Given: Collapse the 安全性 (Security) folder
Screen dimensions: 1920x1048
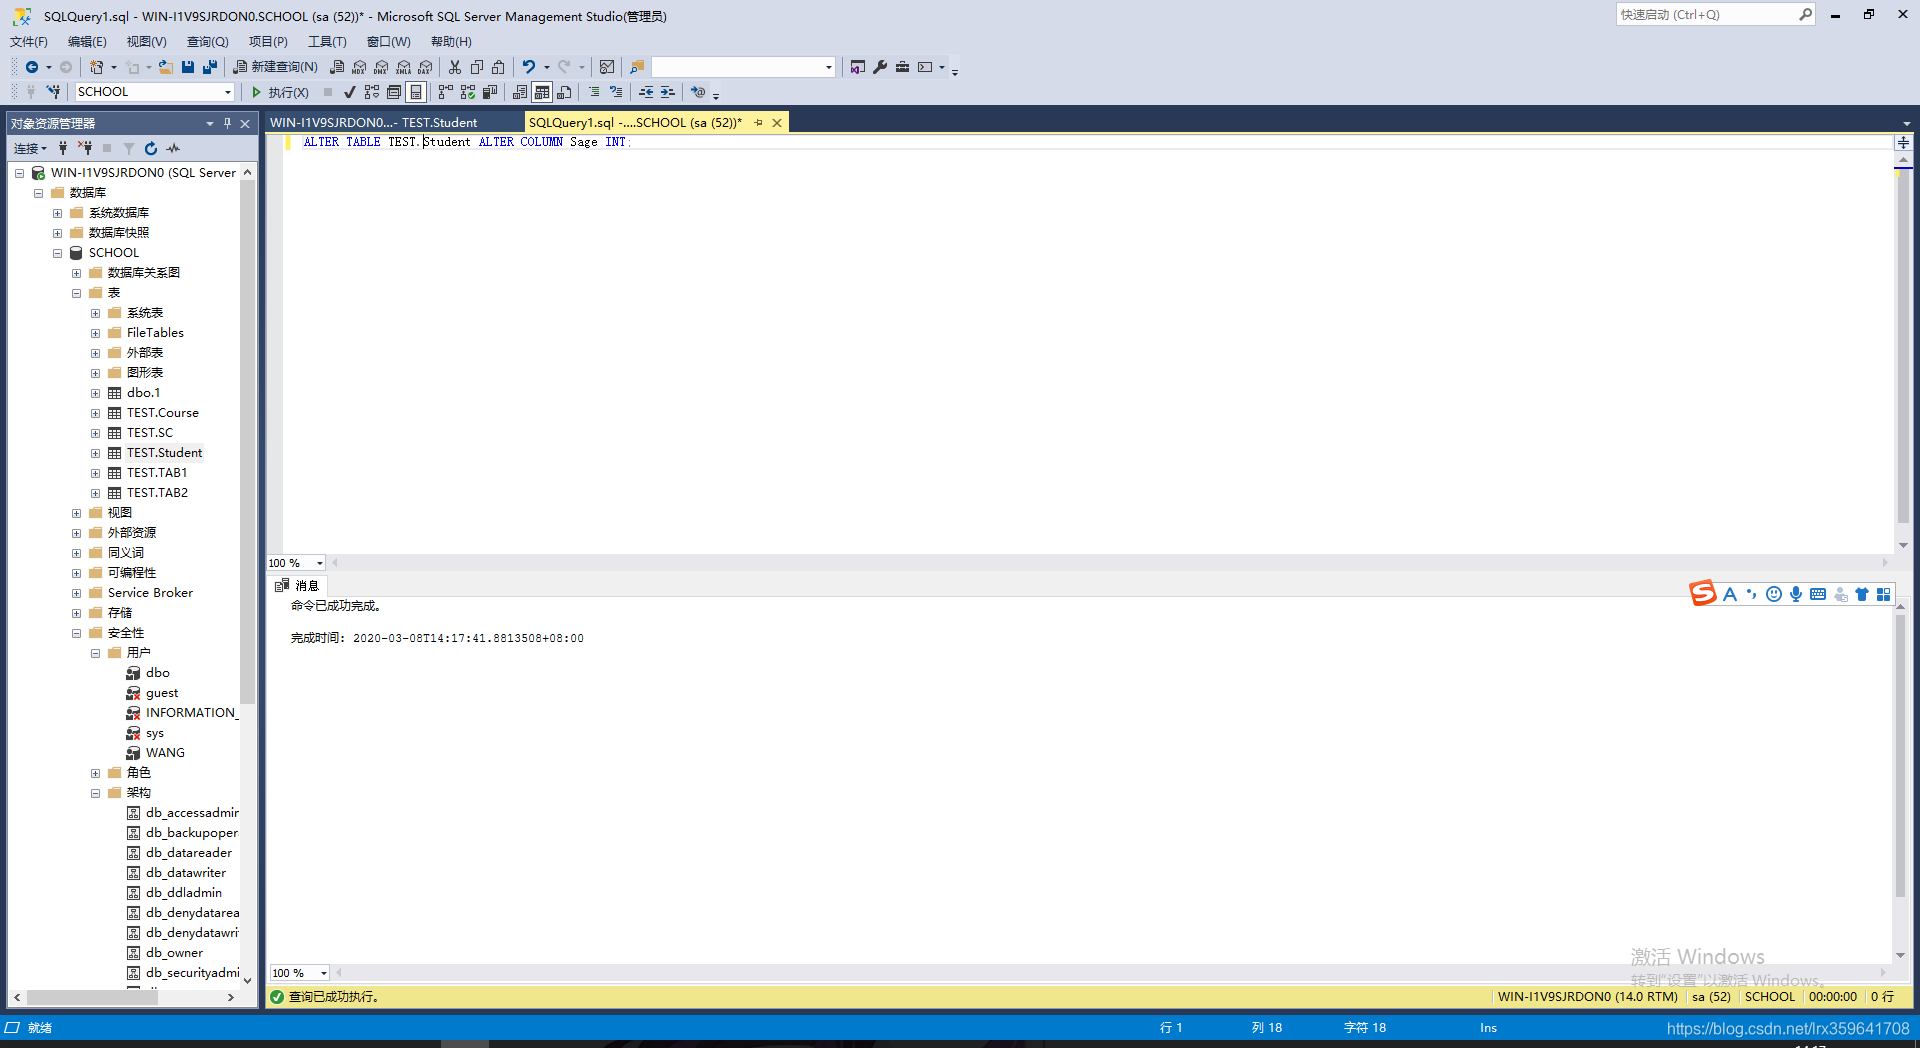Looking at the screenshot, I should (76, 633).
